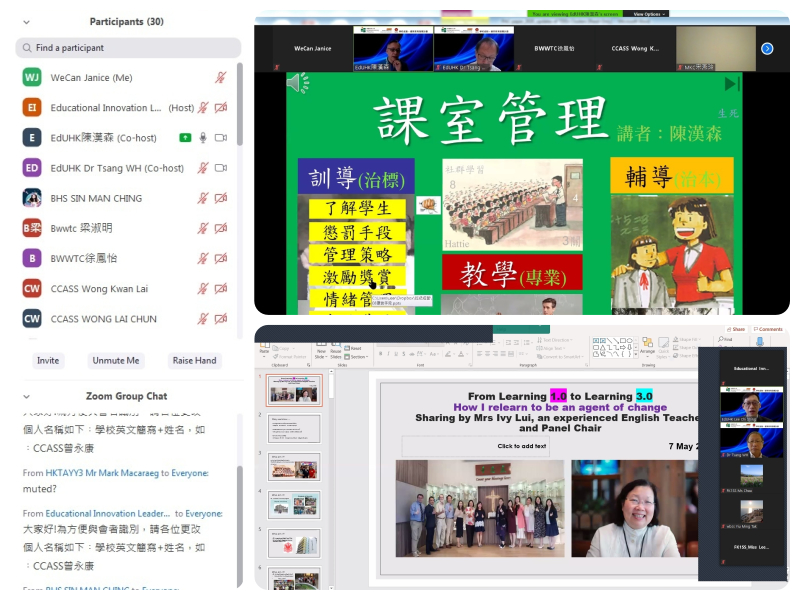Click the speaker icon on the green slide
This screenshot has width=800, height=600.
[297, 83]
